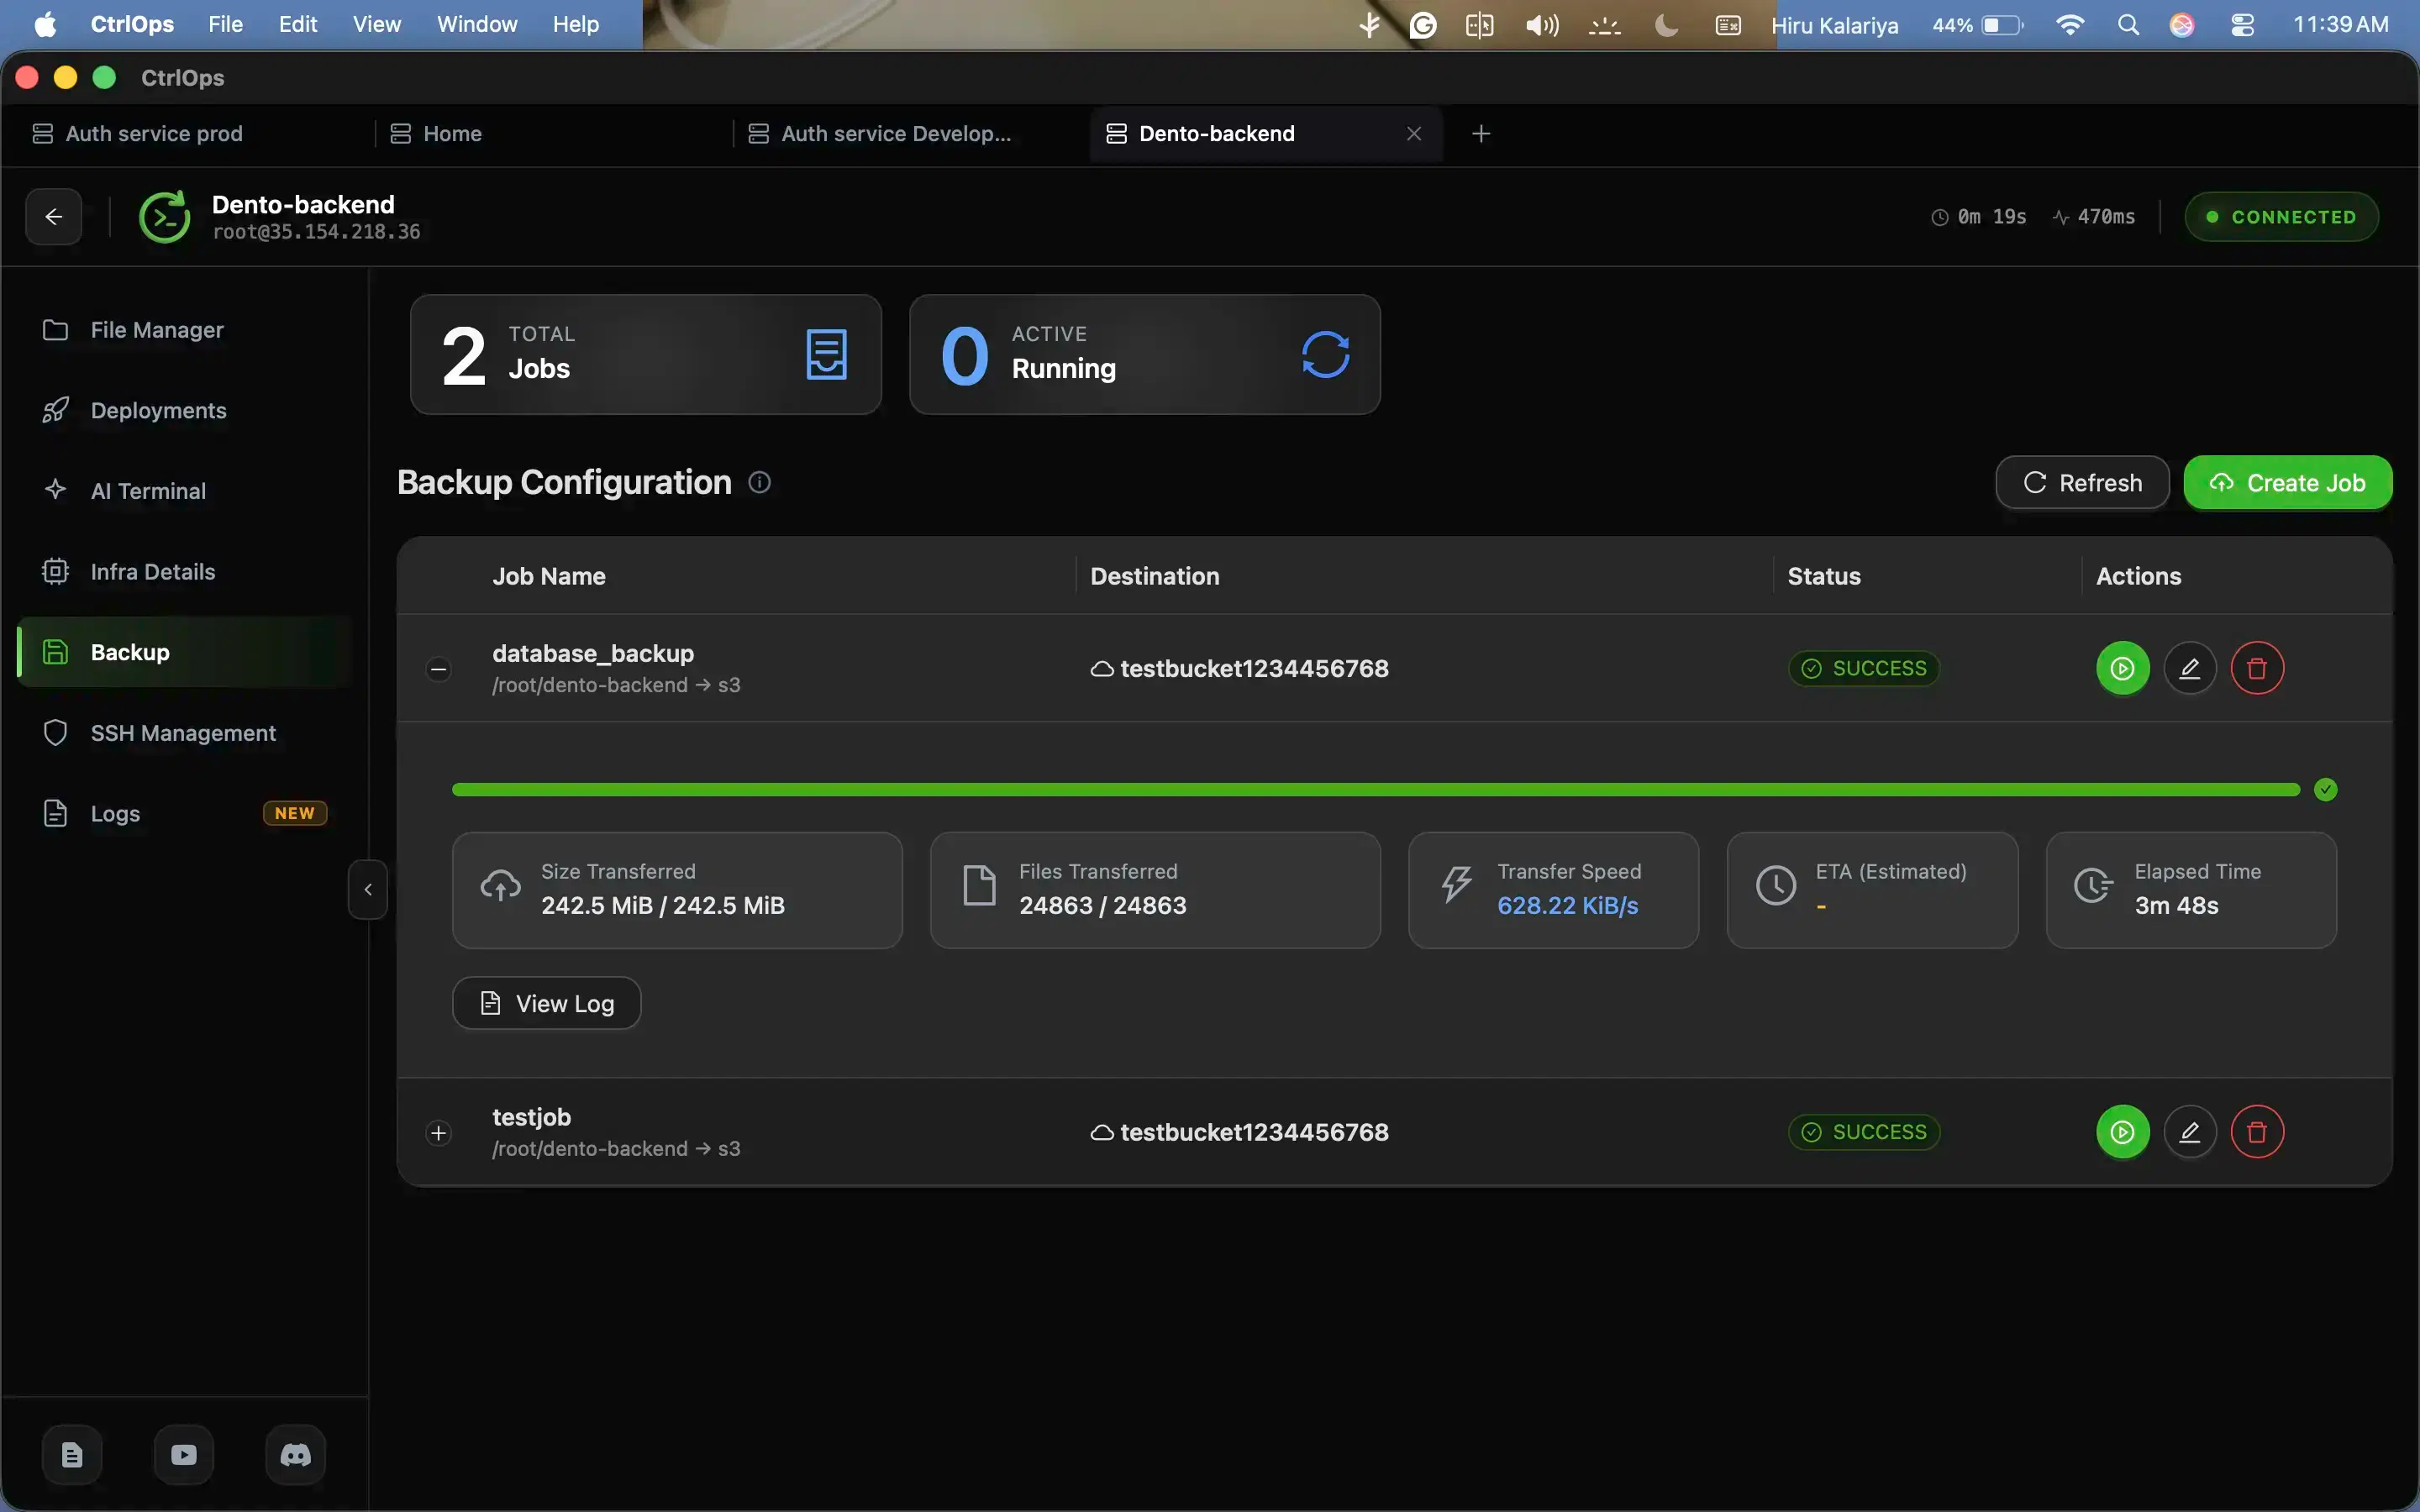Edit the database_backup job
The height and width of the screenshot is (1512, 2420).
(x=2189, y=668)
